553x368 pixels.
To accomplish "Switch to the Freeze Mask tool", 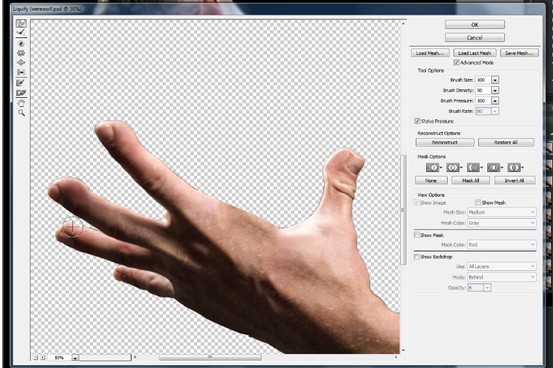I will [x=21, y=83].
